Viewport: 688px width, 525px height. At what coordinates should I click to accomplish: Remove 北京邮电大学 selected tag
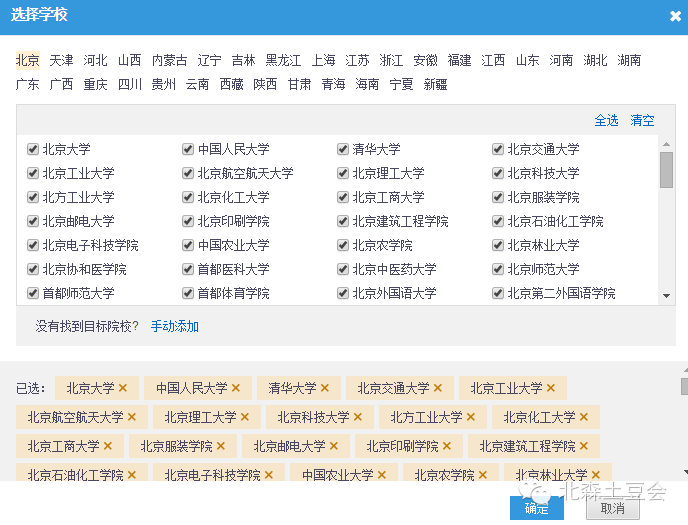tap(333, 446)
